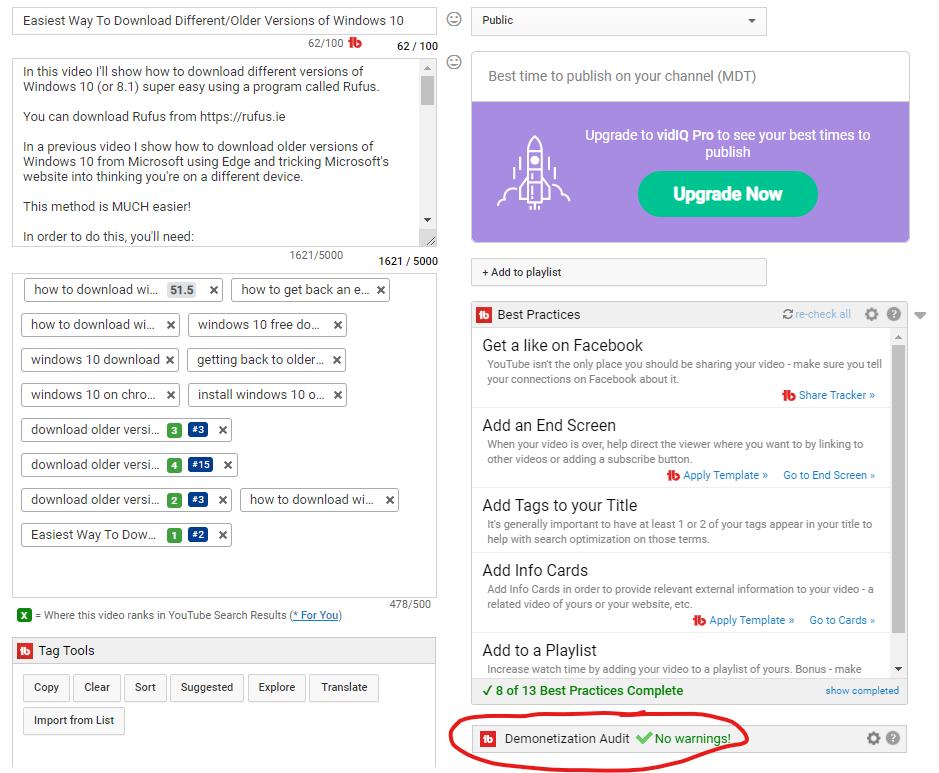Screen dimensions: 939x773
Task: Click the emoji icon next to the title field
Action: tap(454, 19)
